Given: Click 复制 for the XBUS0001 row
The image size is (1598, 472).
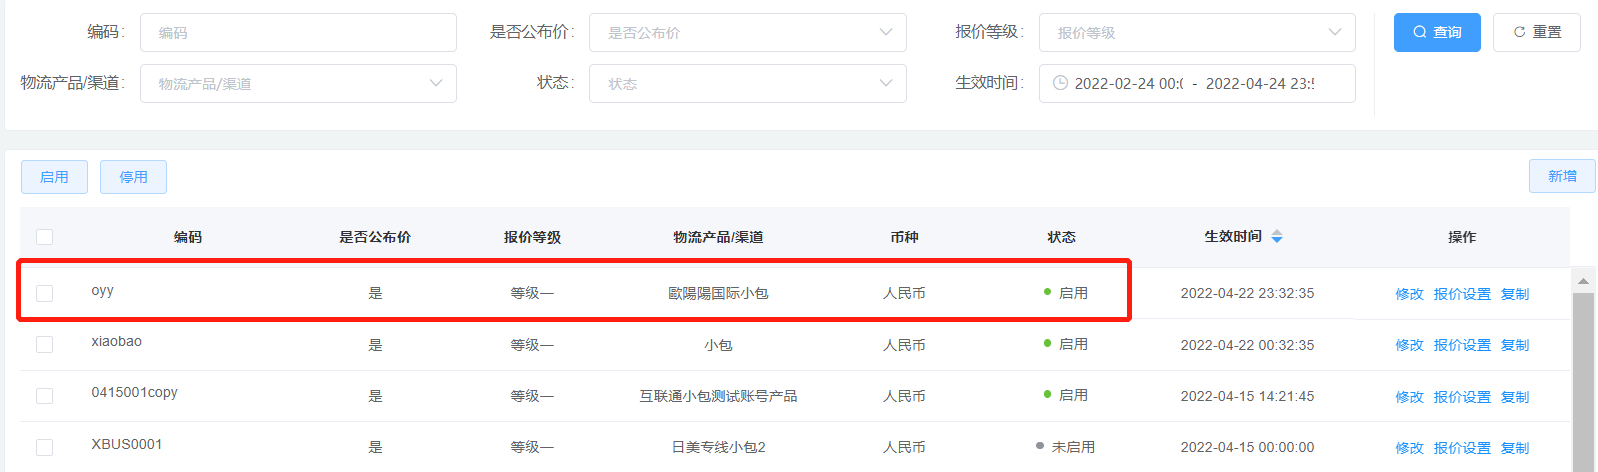Looking at the screenshot, I should pyautogui.click(x=1514, y=448).
